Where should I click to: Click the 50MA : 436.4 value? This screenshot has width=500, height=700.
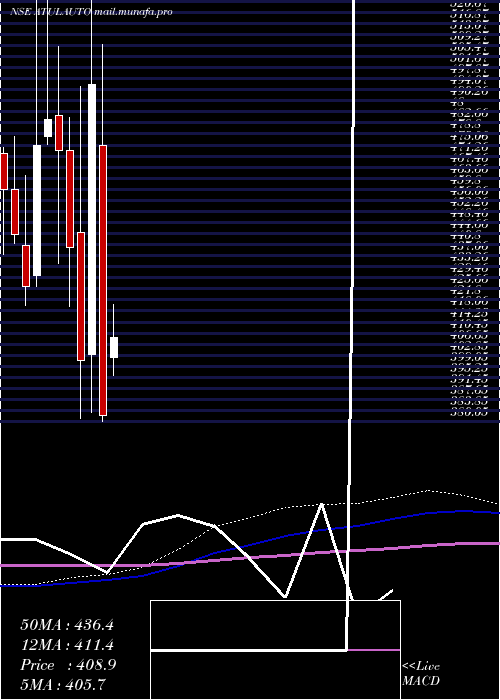click(67, 625)
